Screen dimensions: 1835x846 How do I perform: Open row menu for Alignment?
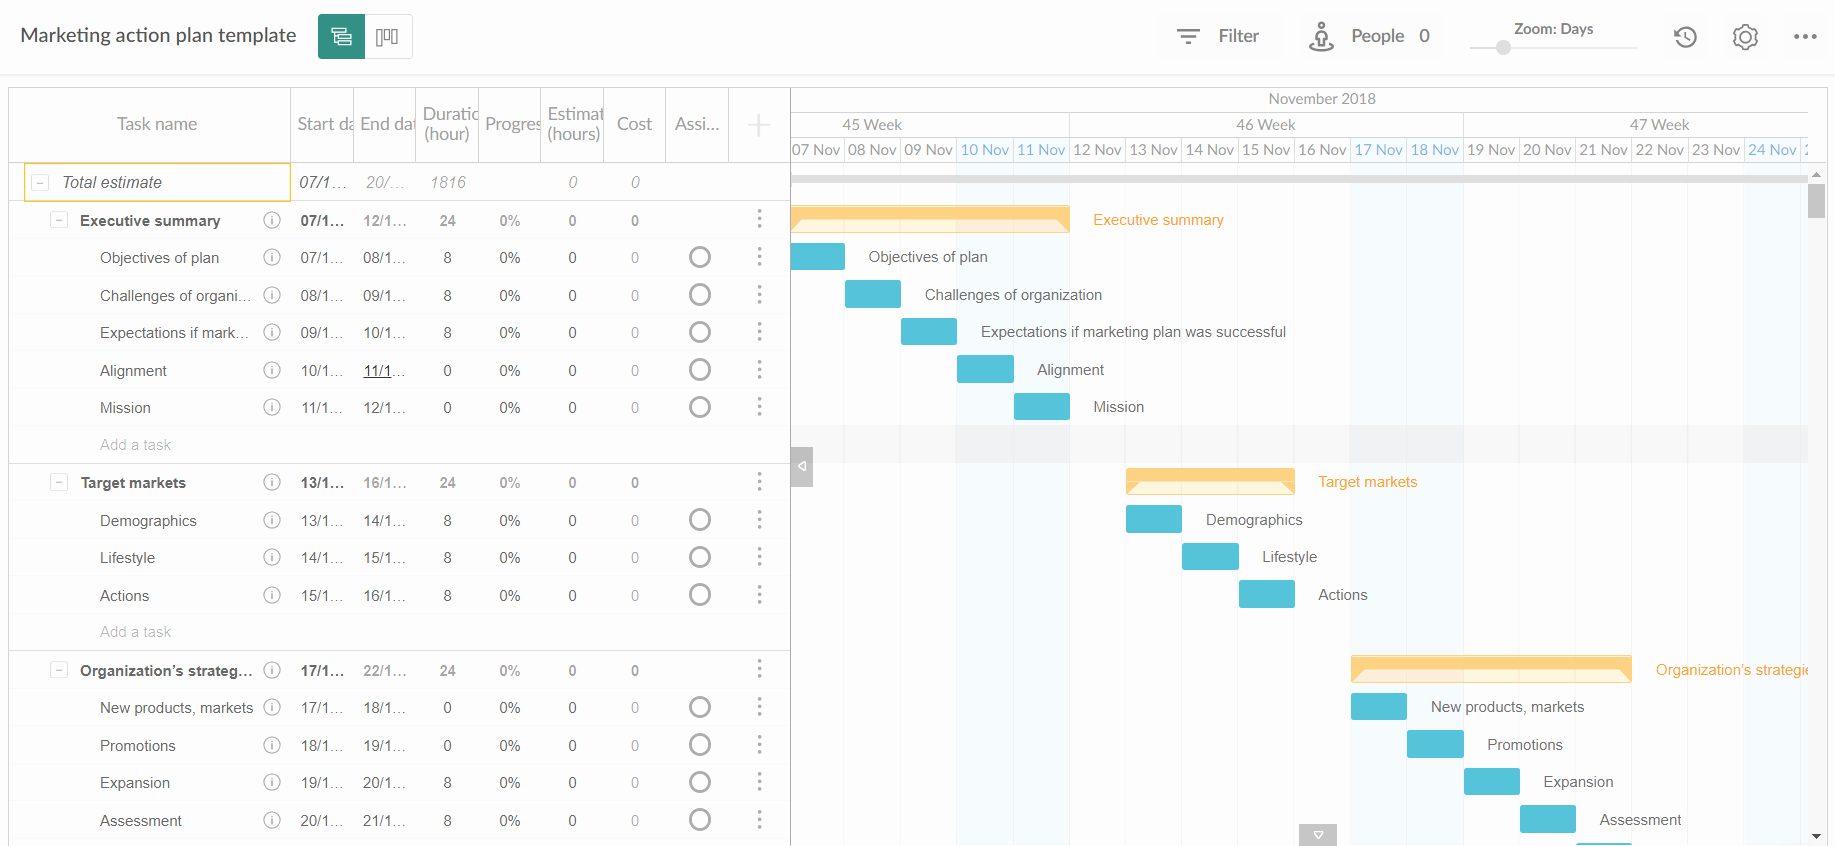[x=759, y=370]
